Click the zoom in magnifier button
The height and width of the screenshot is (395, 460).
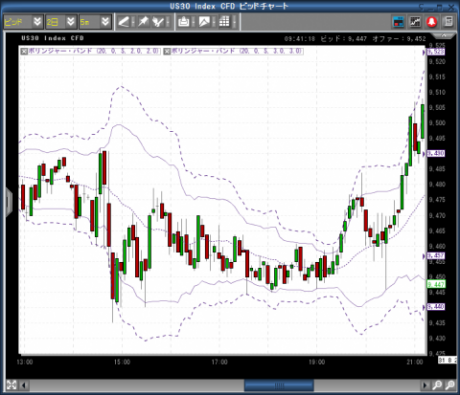(x=437, y=386)
